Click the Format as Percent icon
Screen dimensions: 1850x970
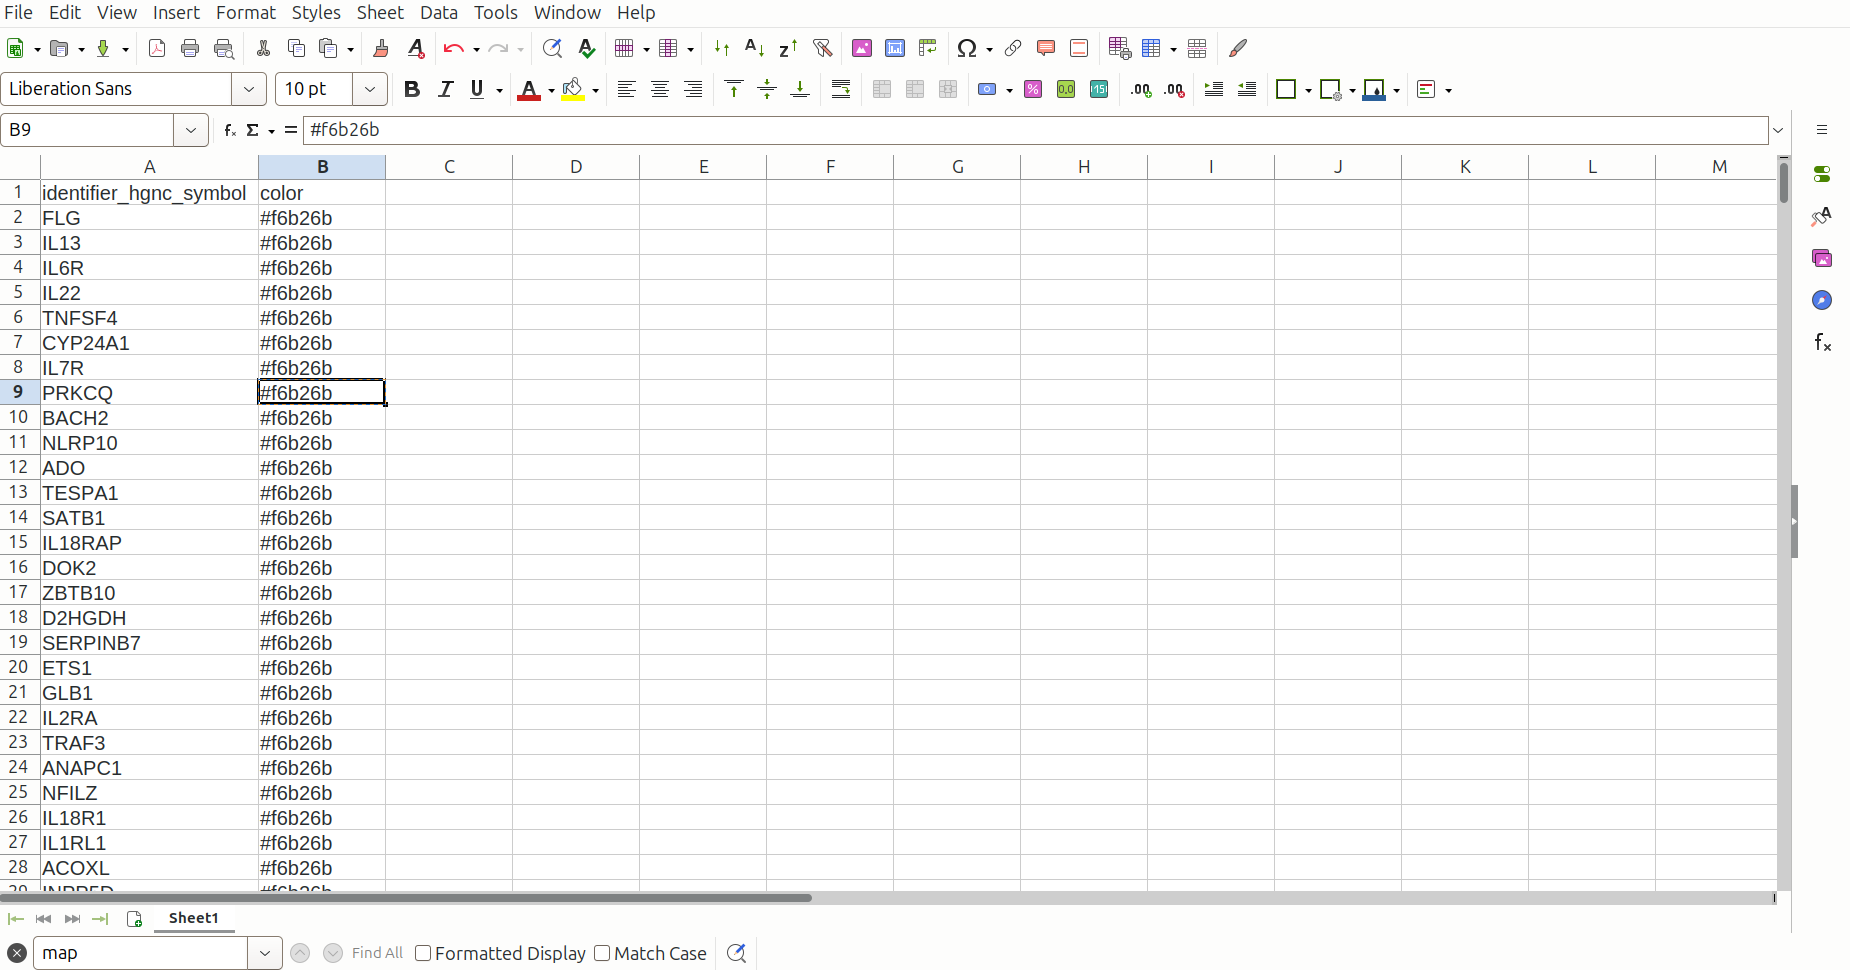1033,90
